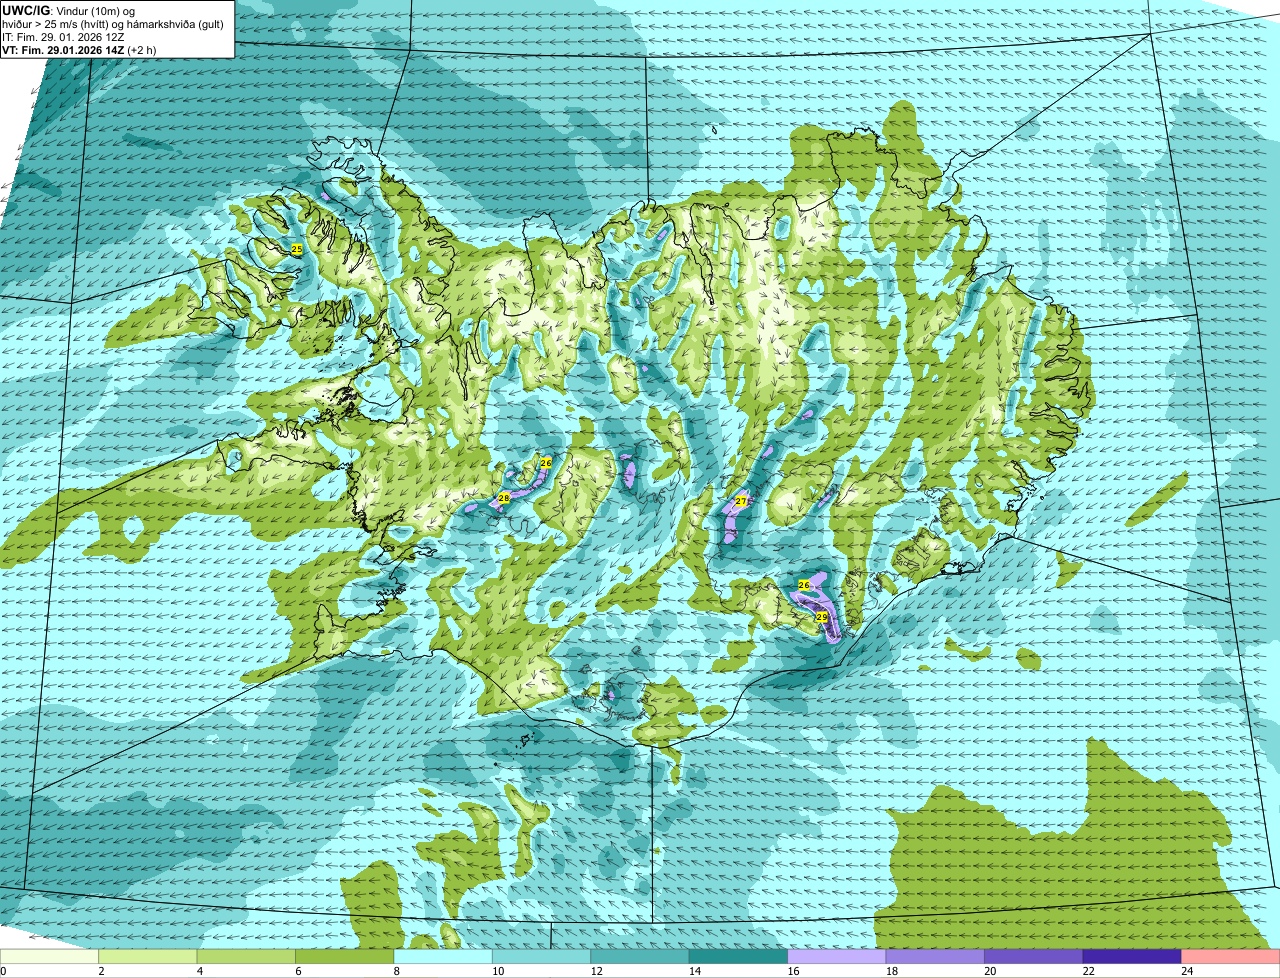Click the valid time 'VT: Fim. 29.01.2026 14Z (+2 h)'
The height and width of the screenshot is (978, 1280).
[80, 49]
